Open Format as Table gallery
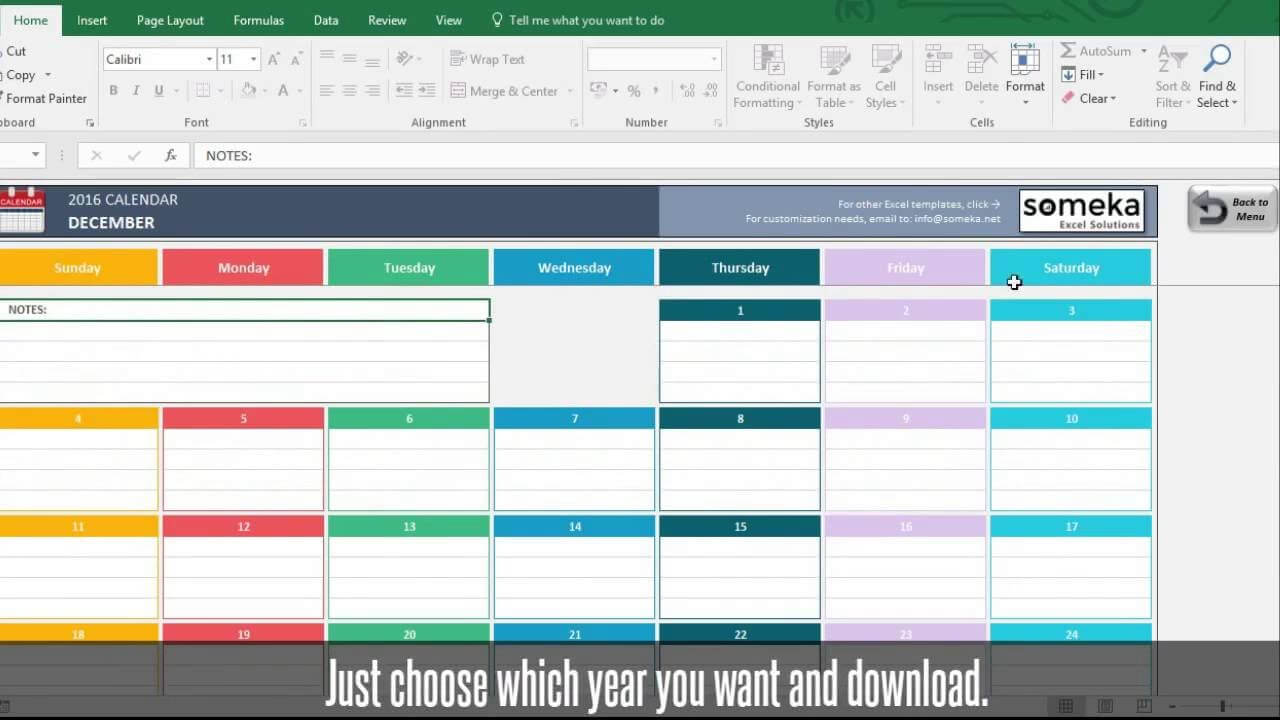Screen dimensions: 1280x720 [834, 60]
